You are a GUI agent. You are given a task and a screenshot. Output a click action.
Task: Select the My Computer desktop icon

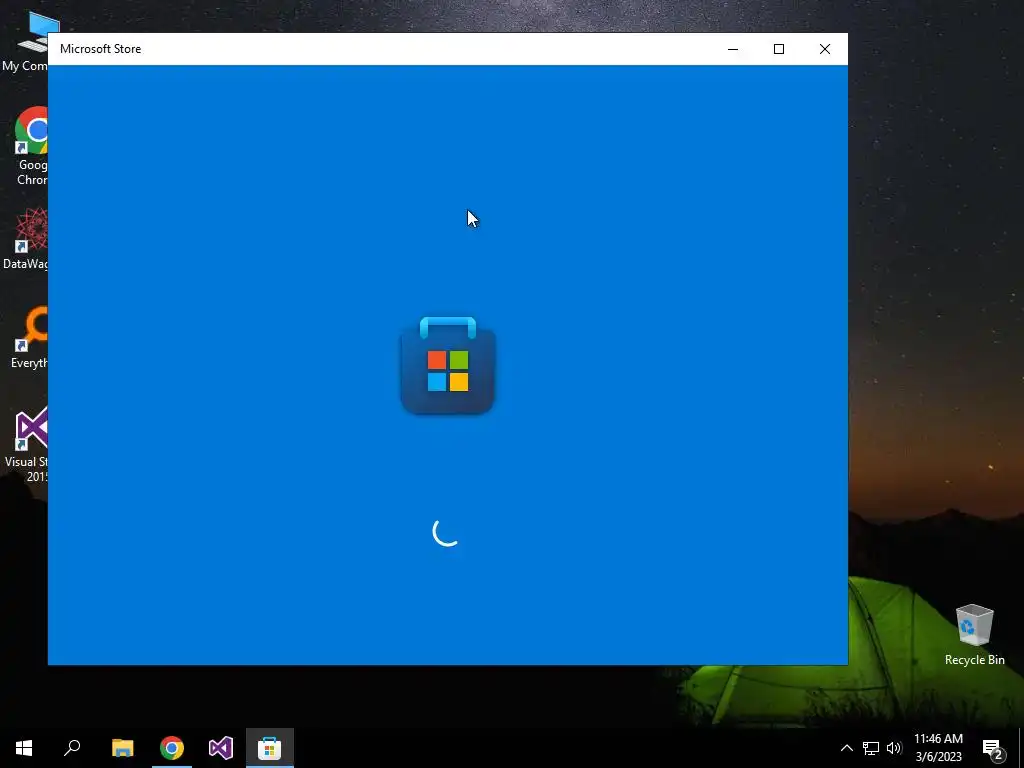point(26,42)
